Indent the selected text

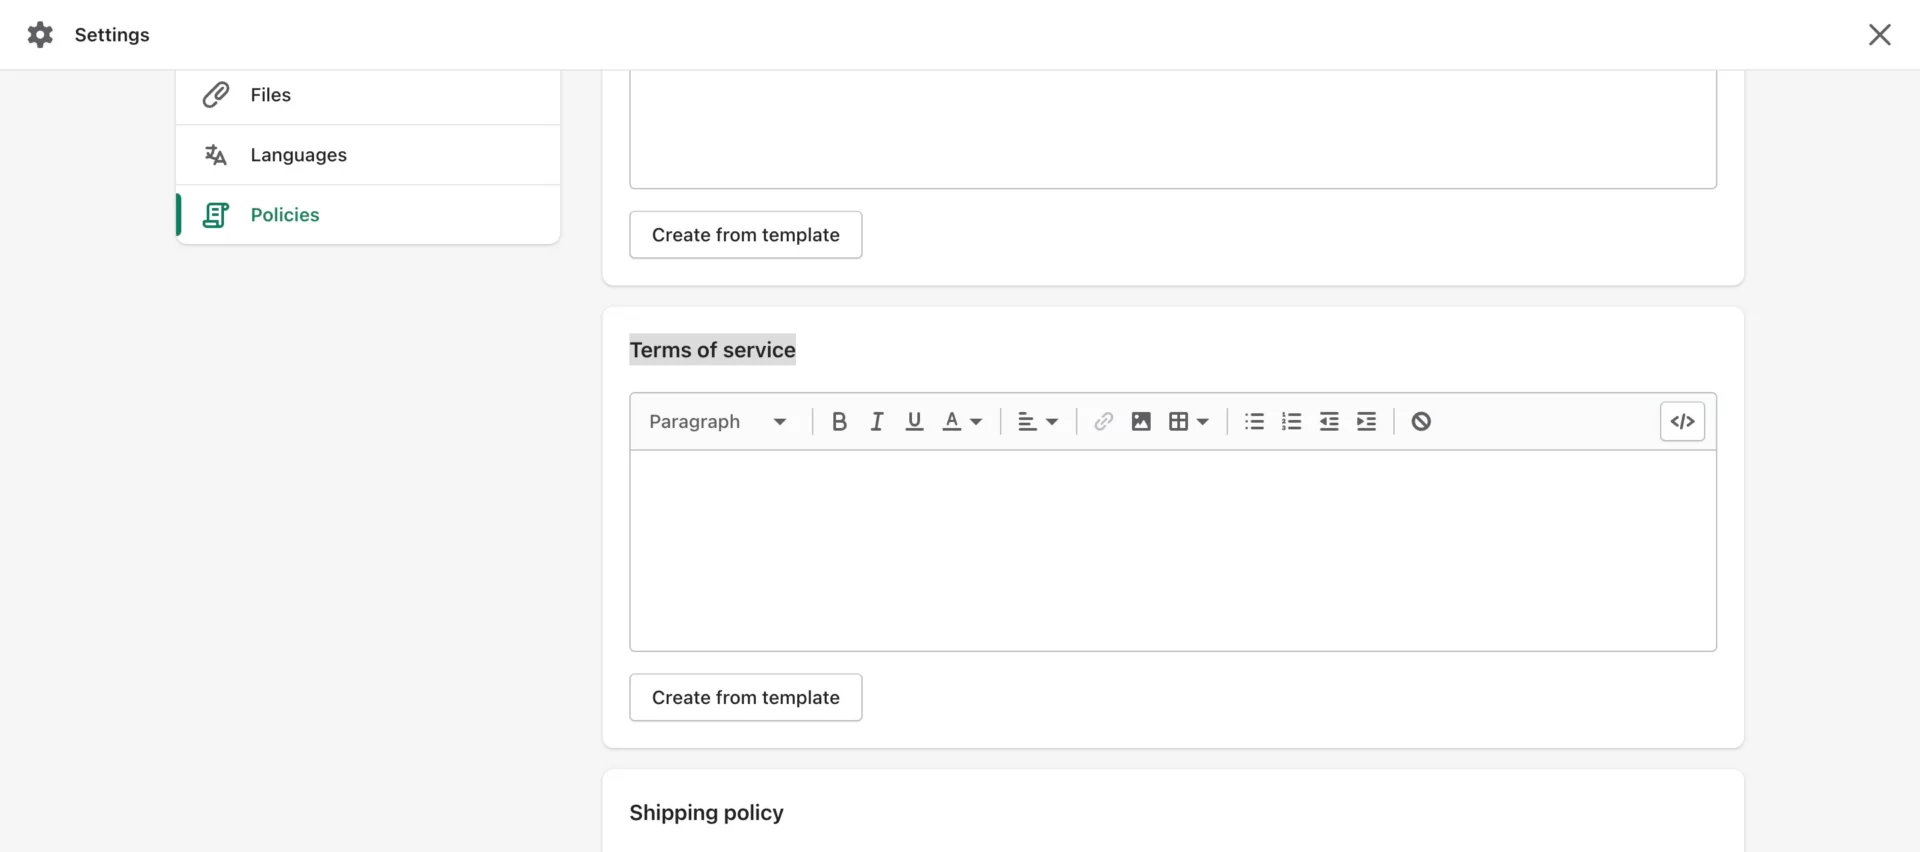click(1367, 422)
